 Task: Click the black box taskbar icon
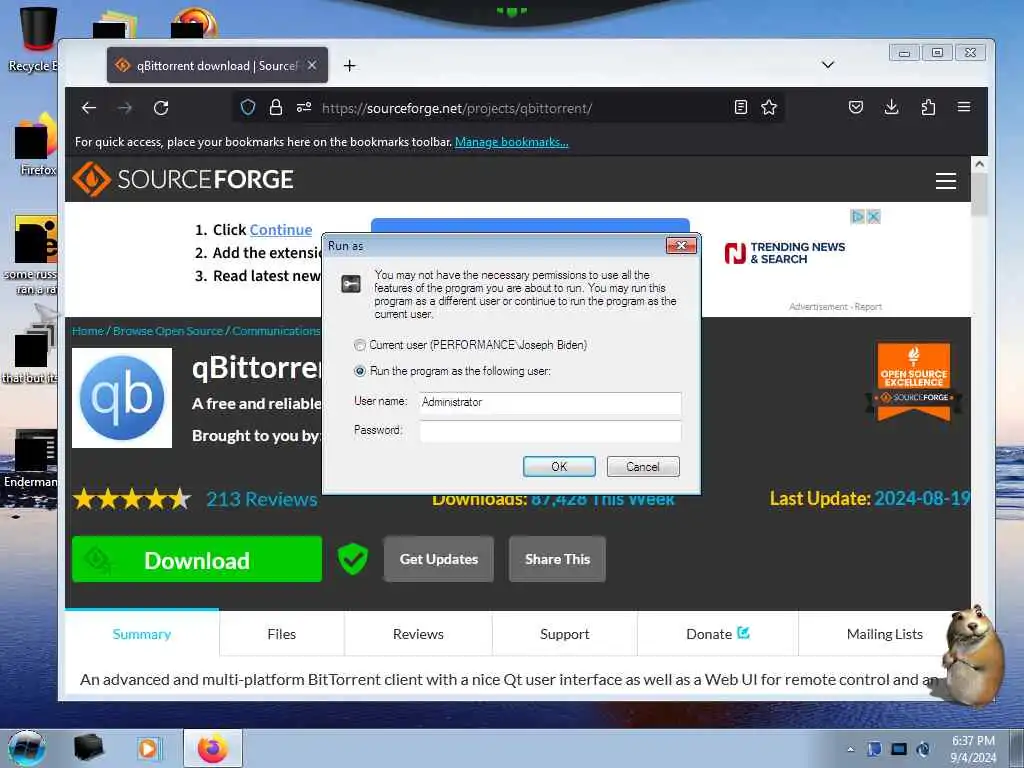(x=88, y=748)
